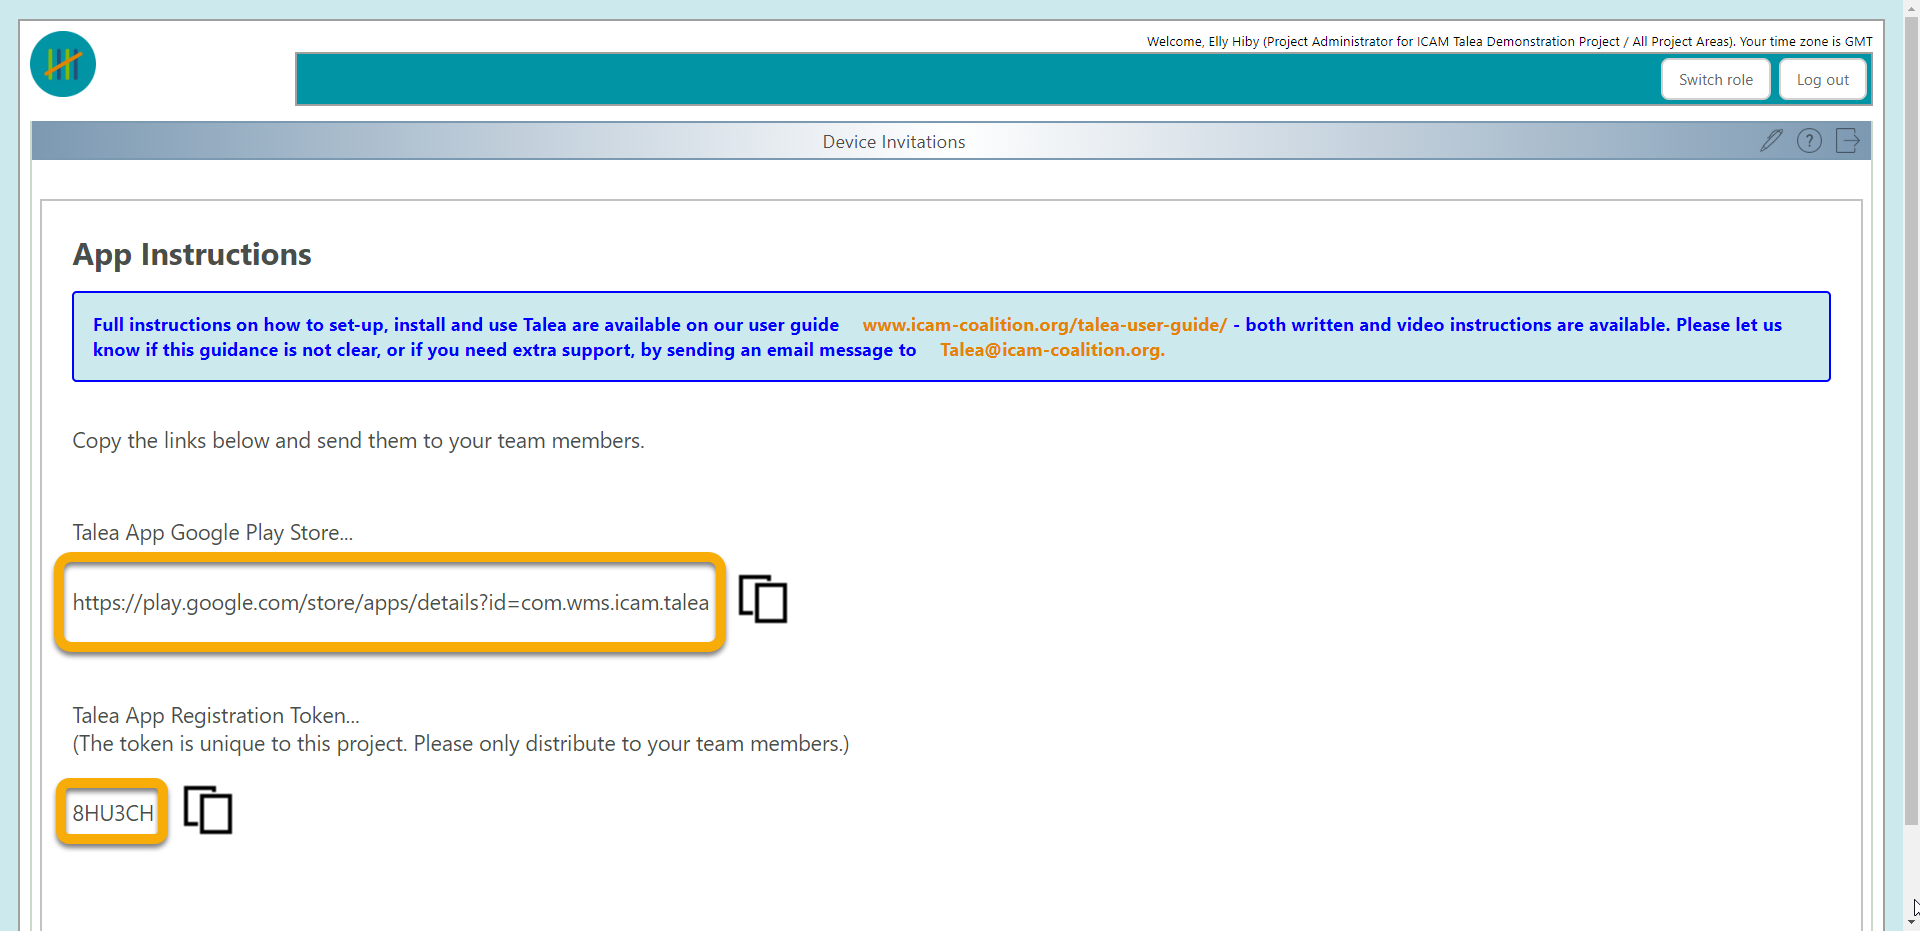The height and width of the screenshot is (931, 1920).
Task: Click the Switch role button
Action: pyautogui.click(x=1715, y=80)
